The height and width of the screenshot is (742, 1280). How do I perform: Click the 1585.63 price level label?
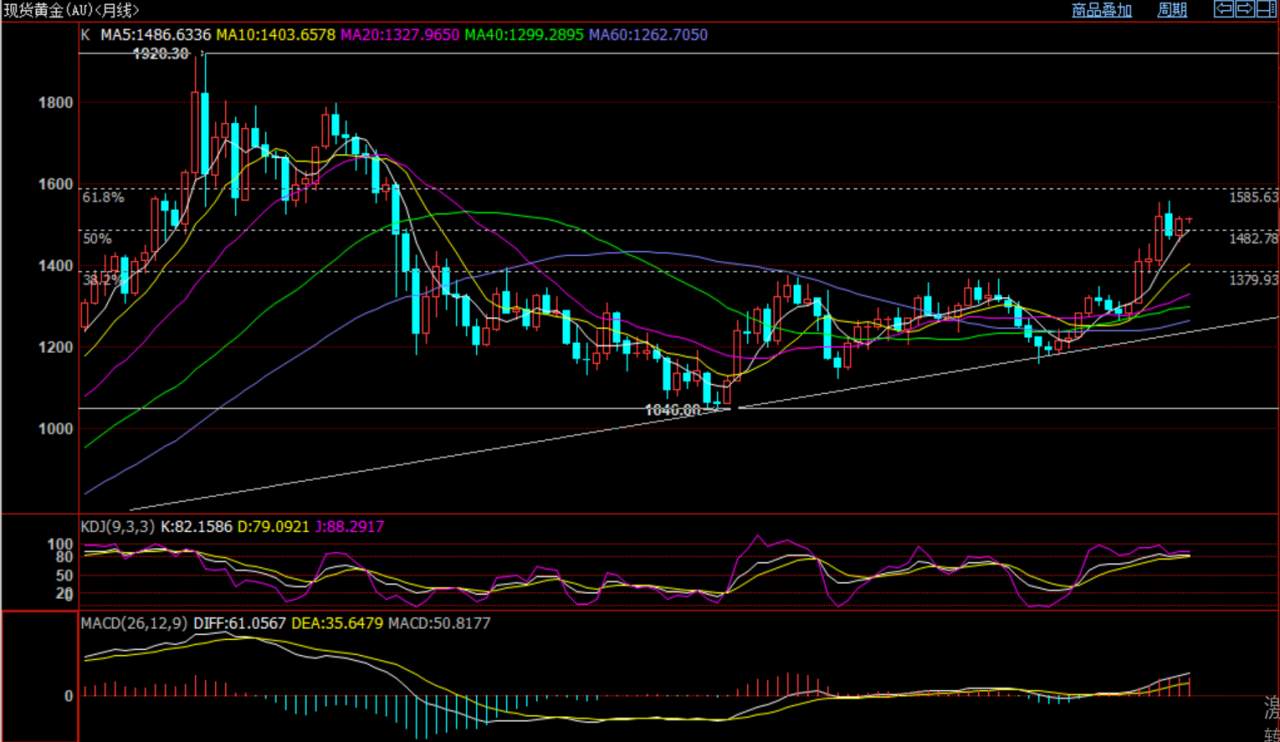pos(1254,198)
